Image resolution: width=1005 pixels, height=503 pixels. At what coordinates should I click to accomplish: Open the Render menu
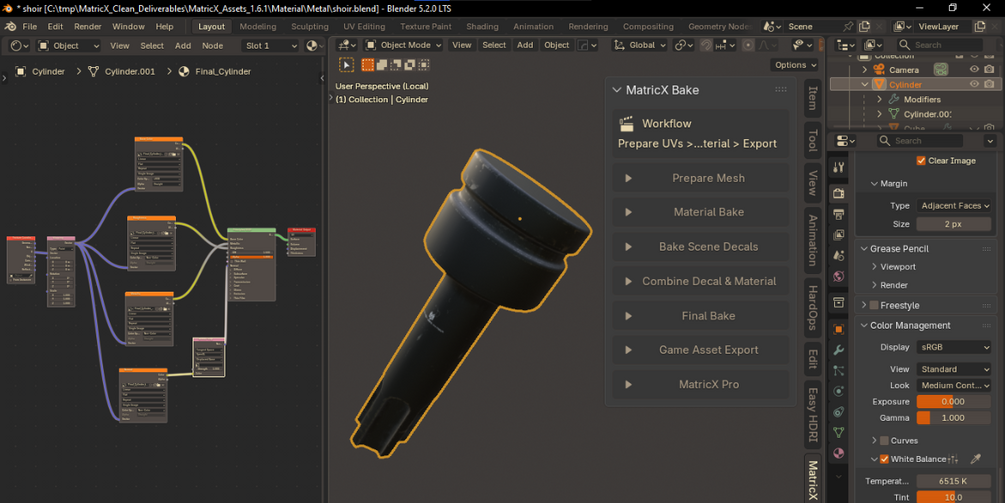pyautogui.click(x=88, y=26)
